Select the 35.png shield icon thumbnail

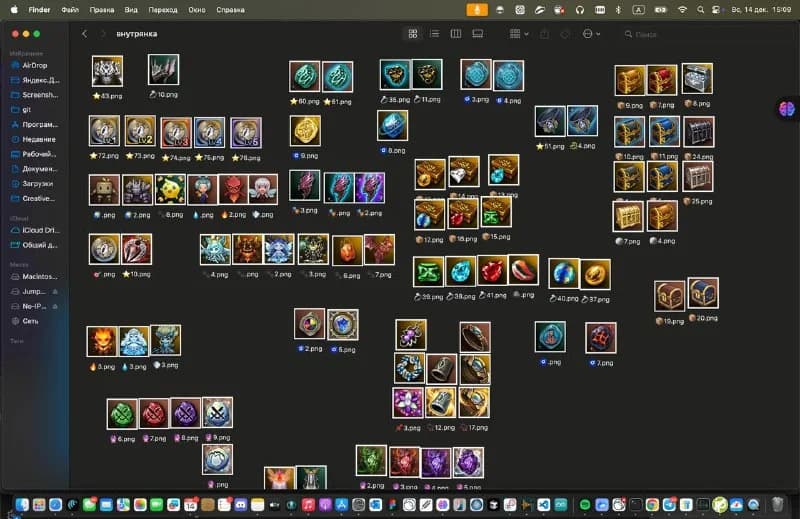pos(395,75)
